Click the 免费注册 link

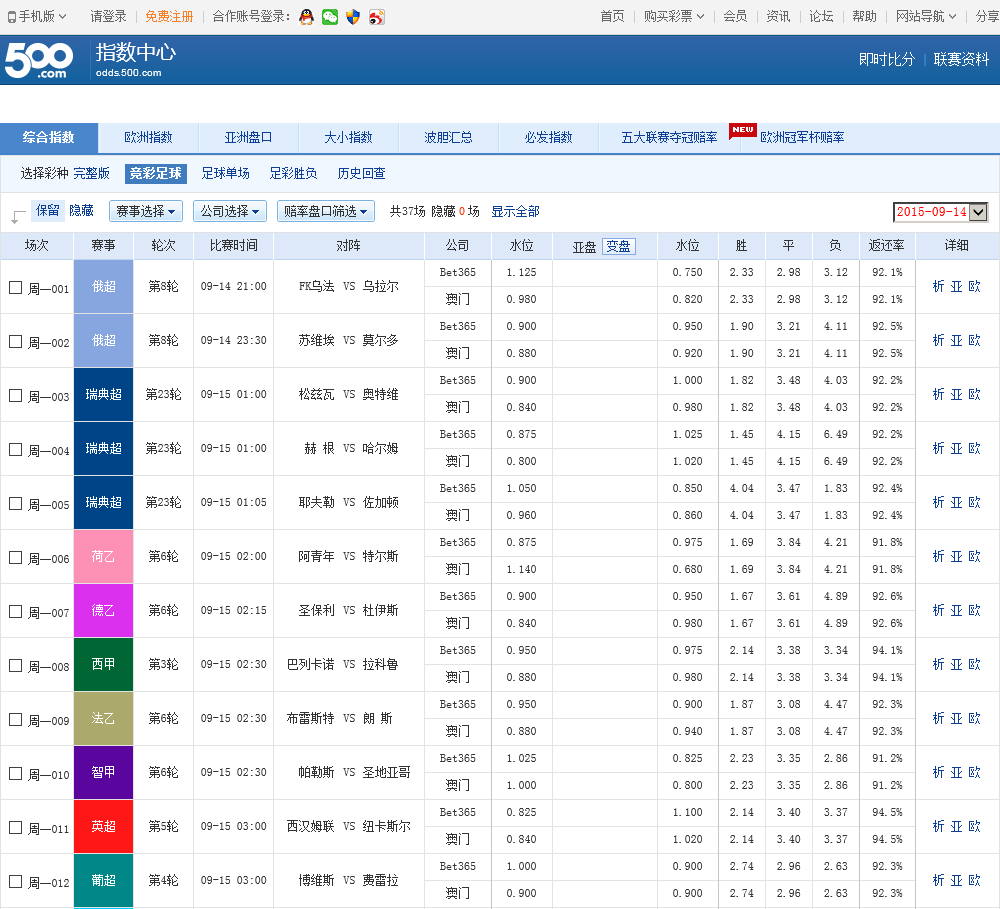coord(169,16)
